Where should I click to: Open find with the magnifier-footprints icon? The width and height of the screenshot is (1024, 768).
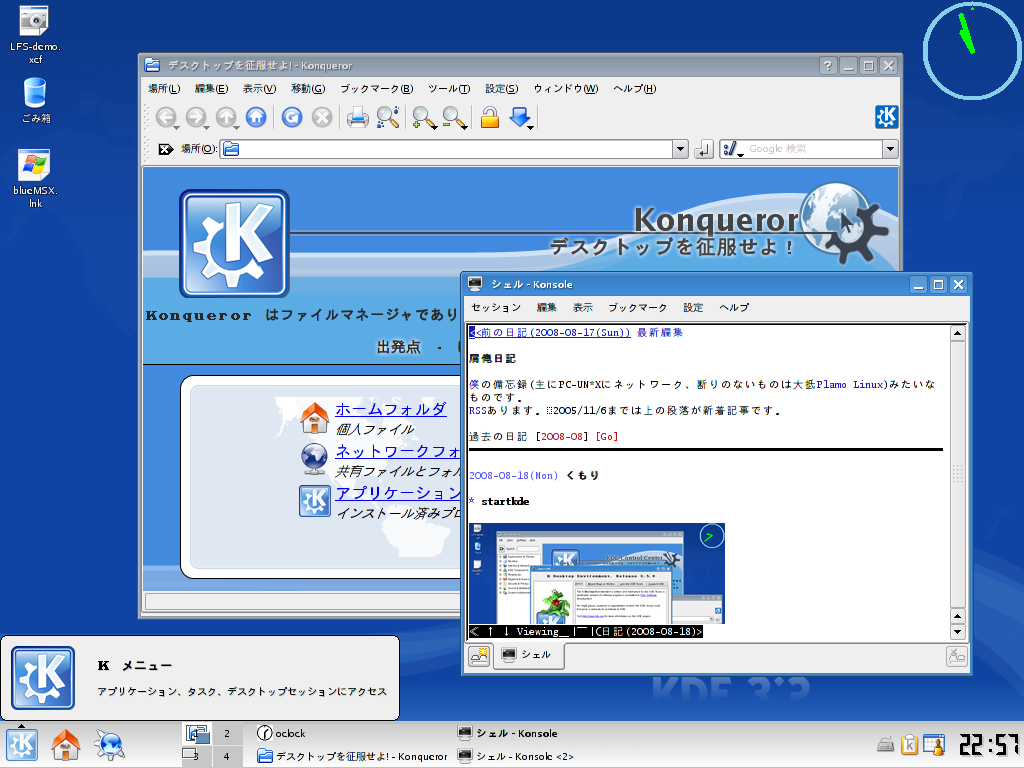point(388,118)
